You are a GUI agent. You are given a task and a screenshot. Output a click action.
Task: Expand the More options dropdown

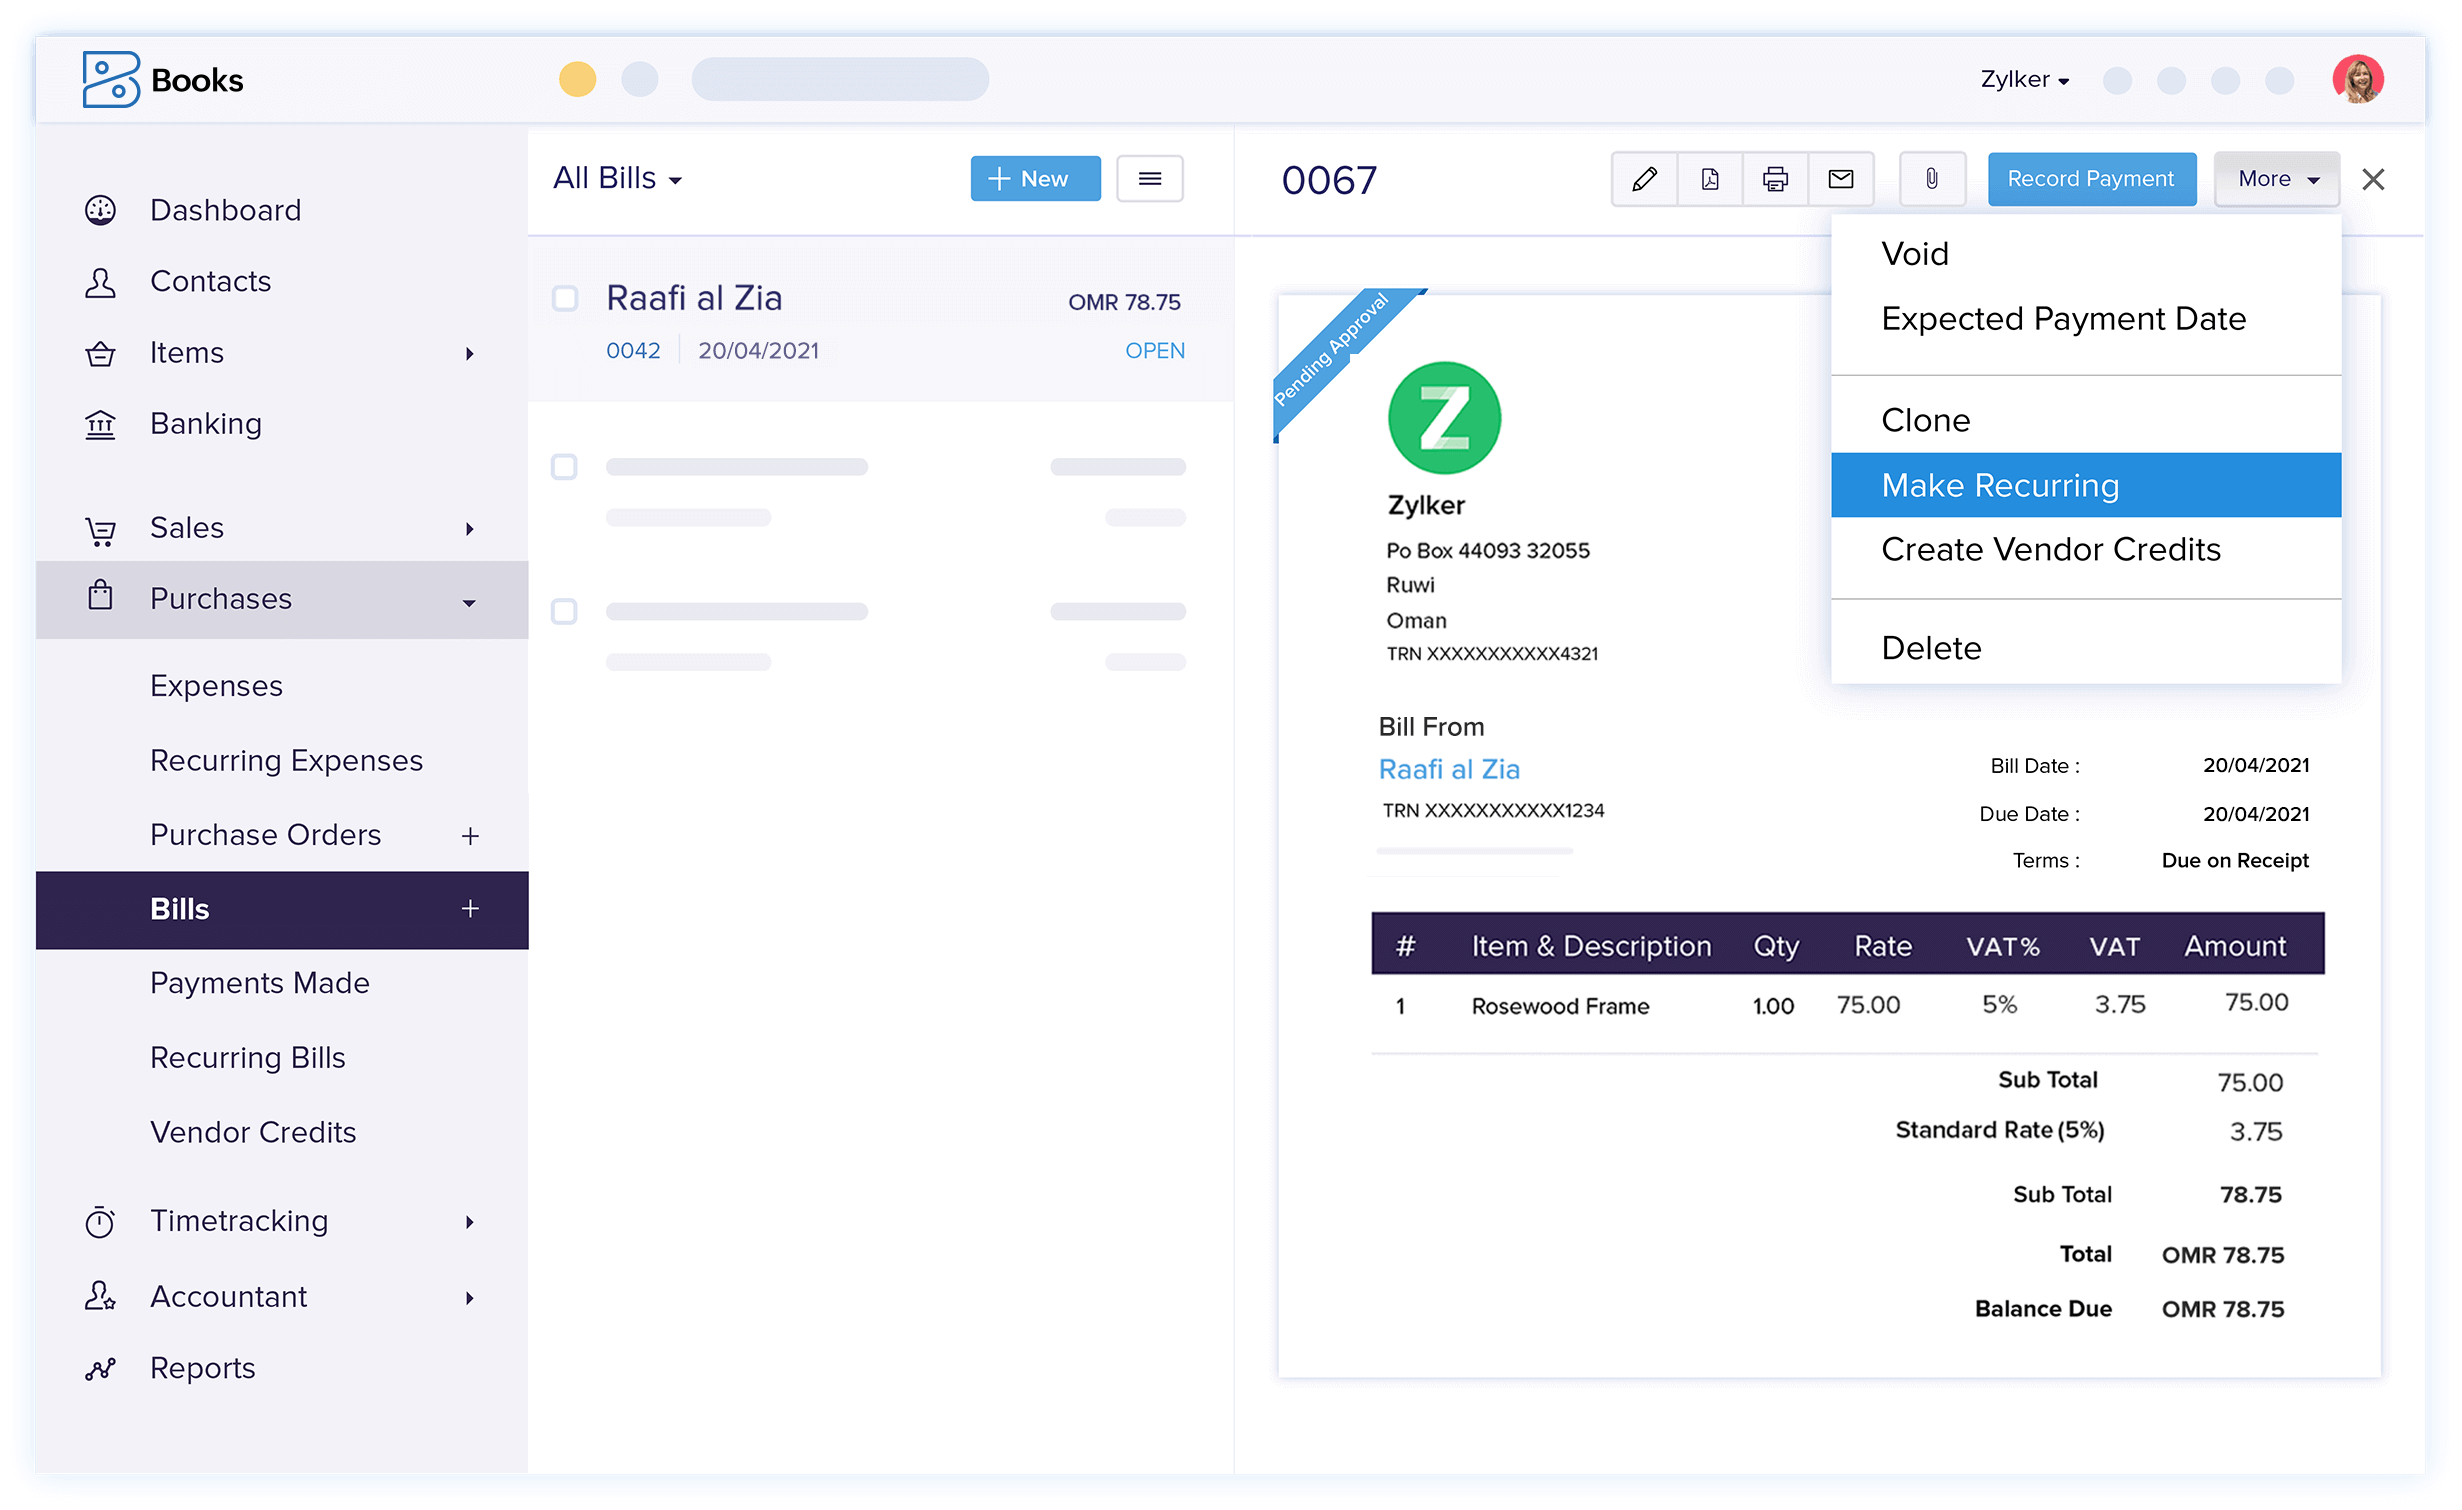click(x=2274, y=178)
